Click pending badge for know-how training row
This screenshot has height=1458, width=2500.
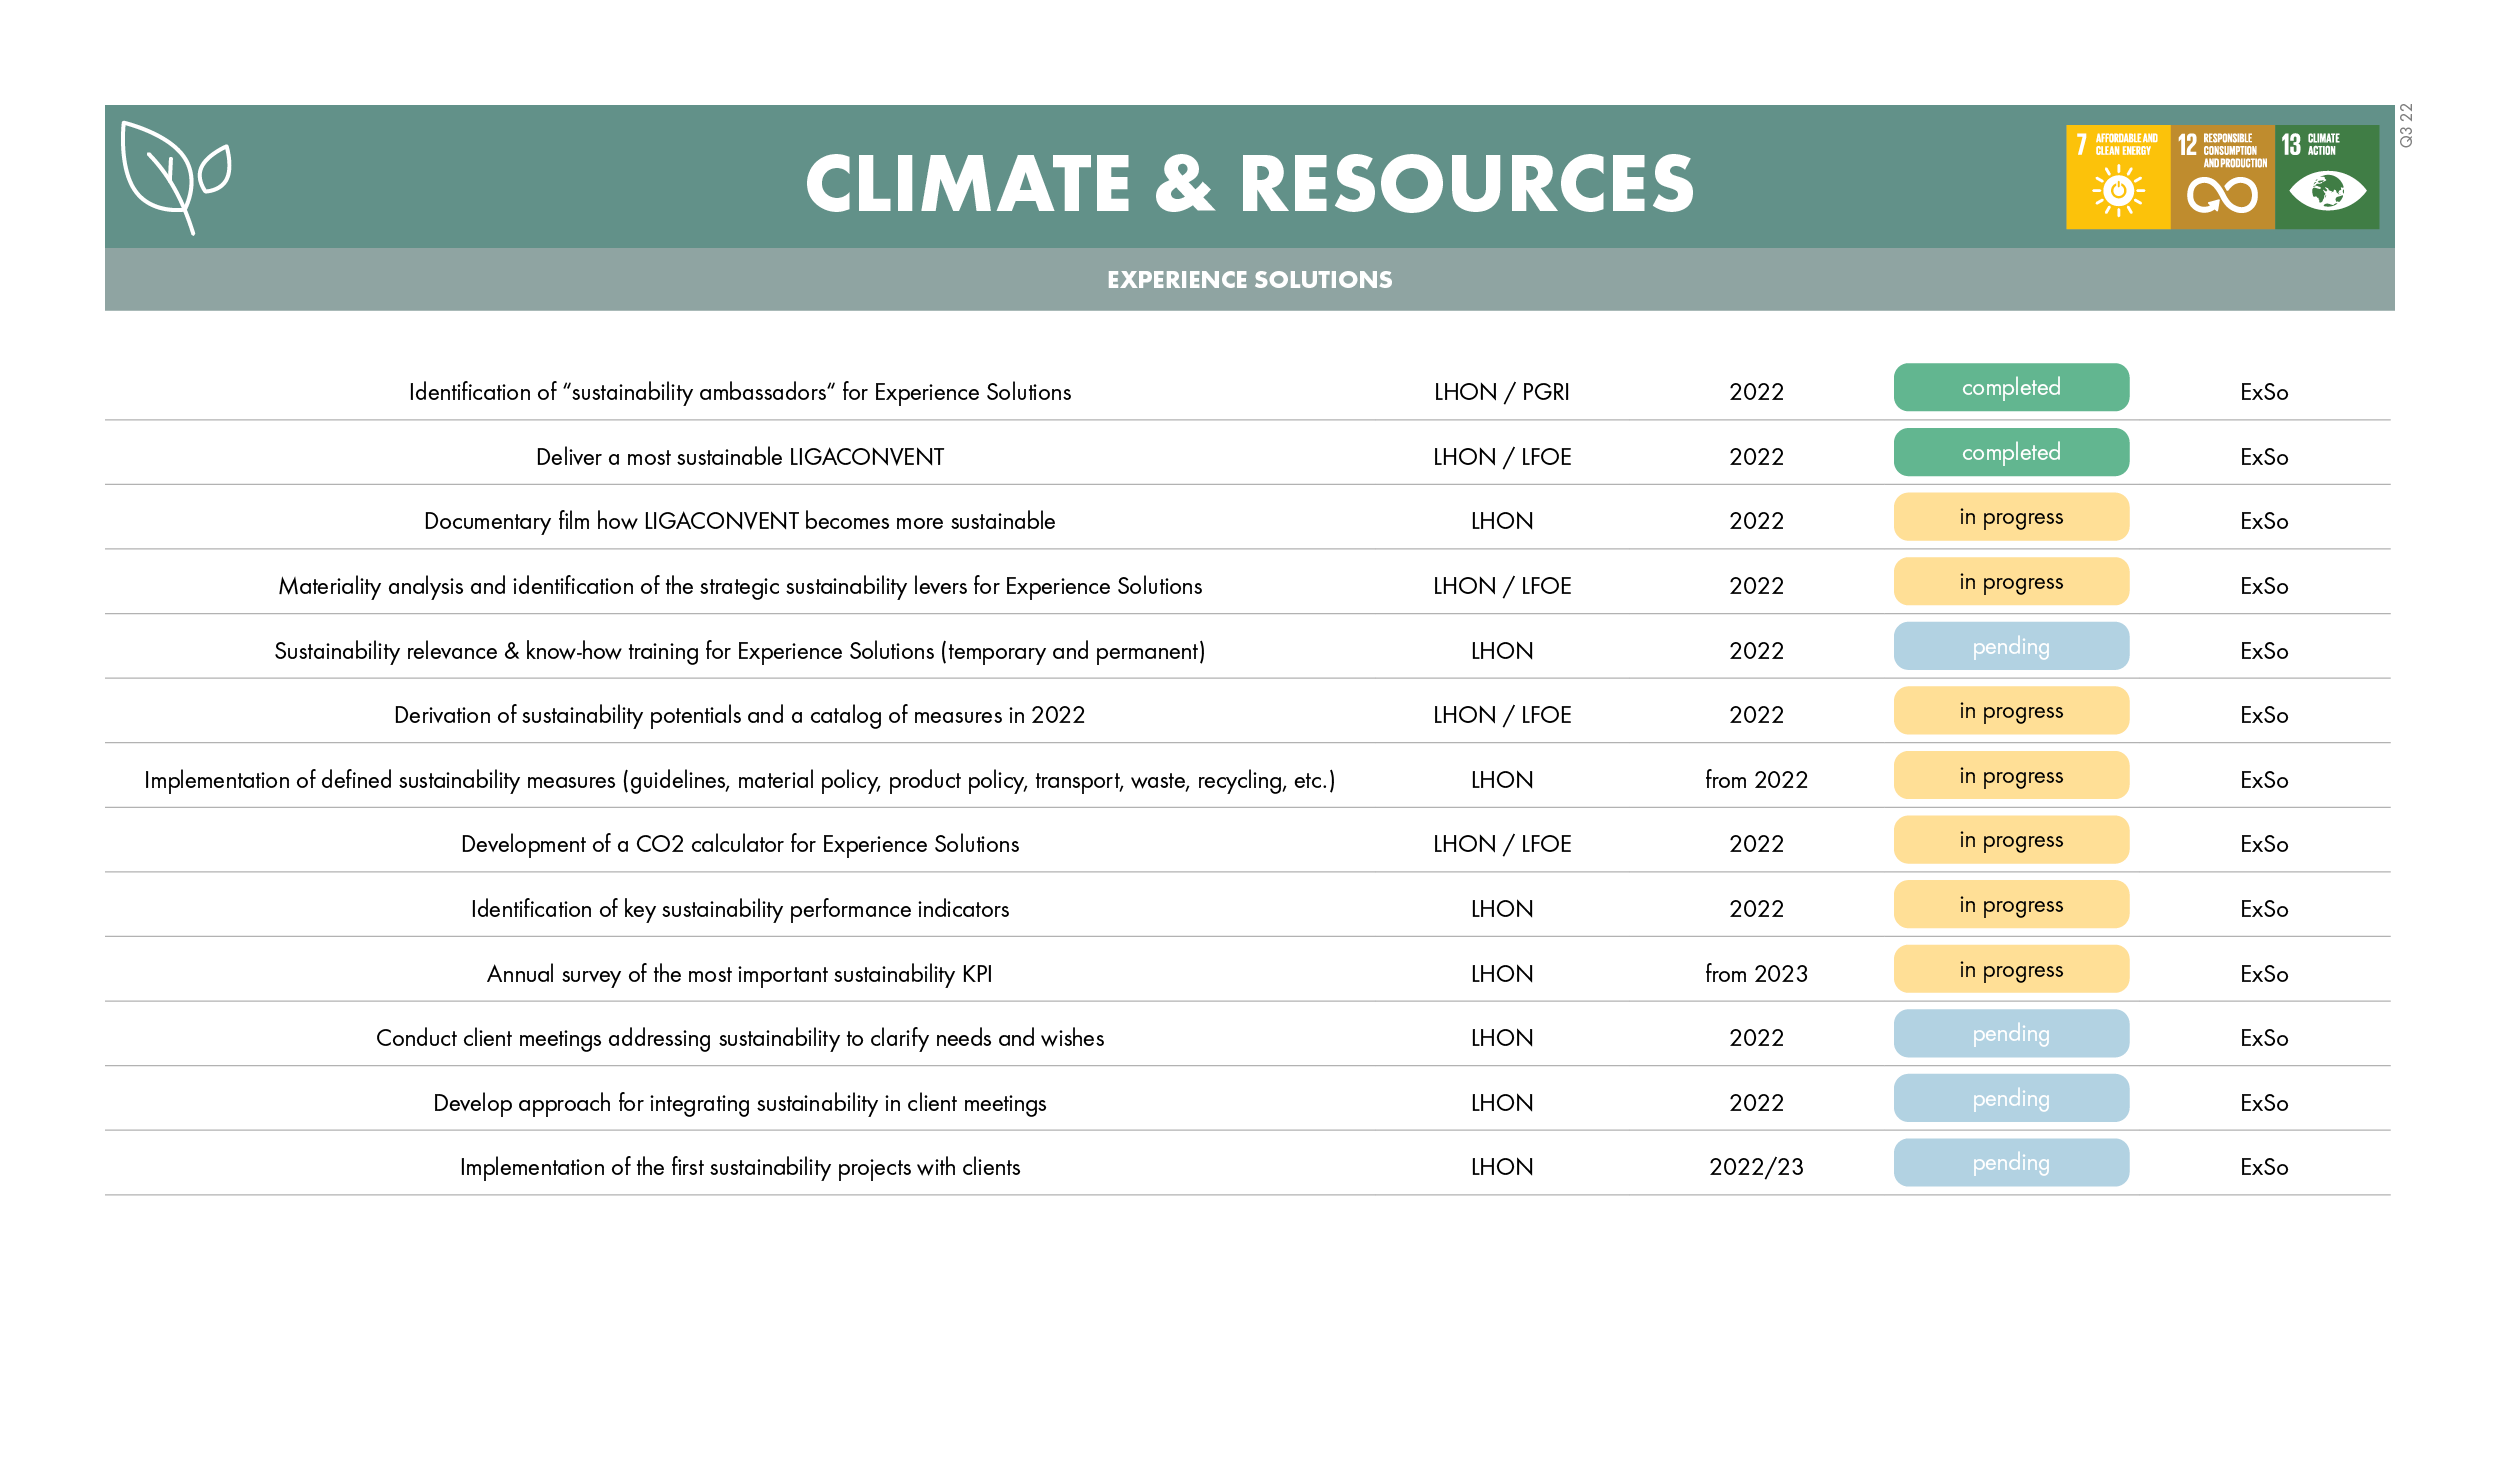[x=2010, y=647]
